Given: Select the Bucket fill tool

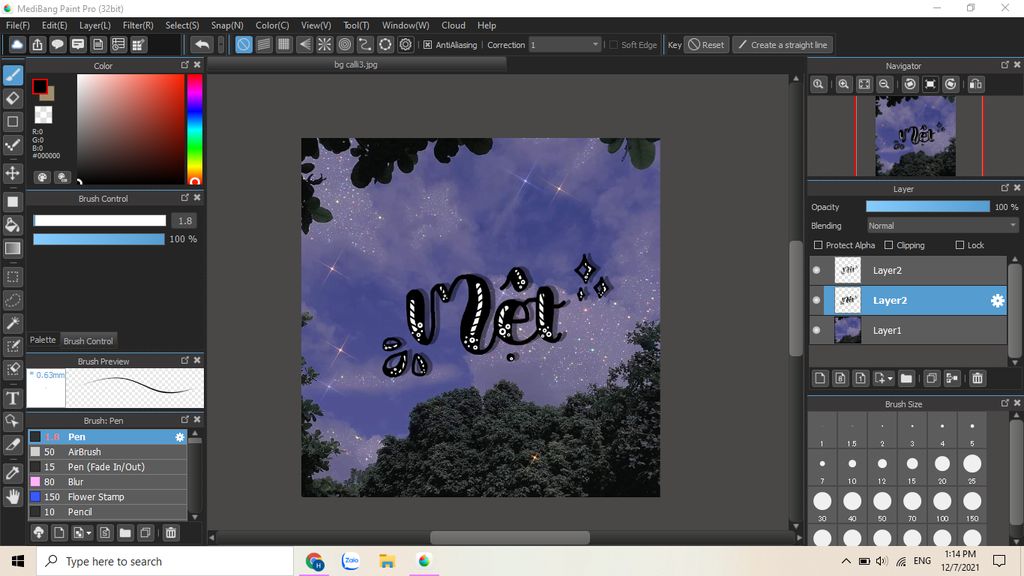Looking at the screenshot, I should point(12,225).
